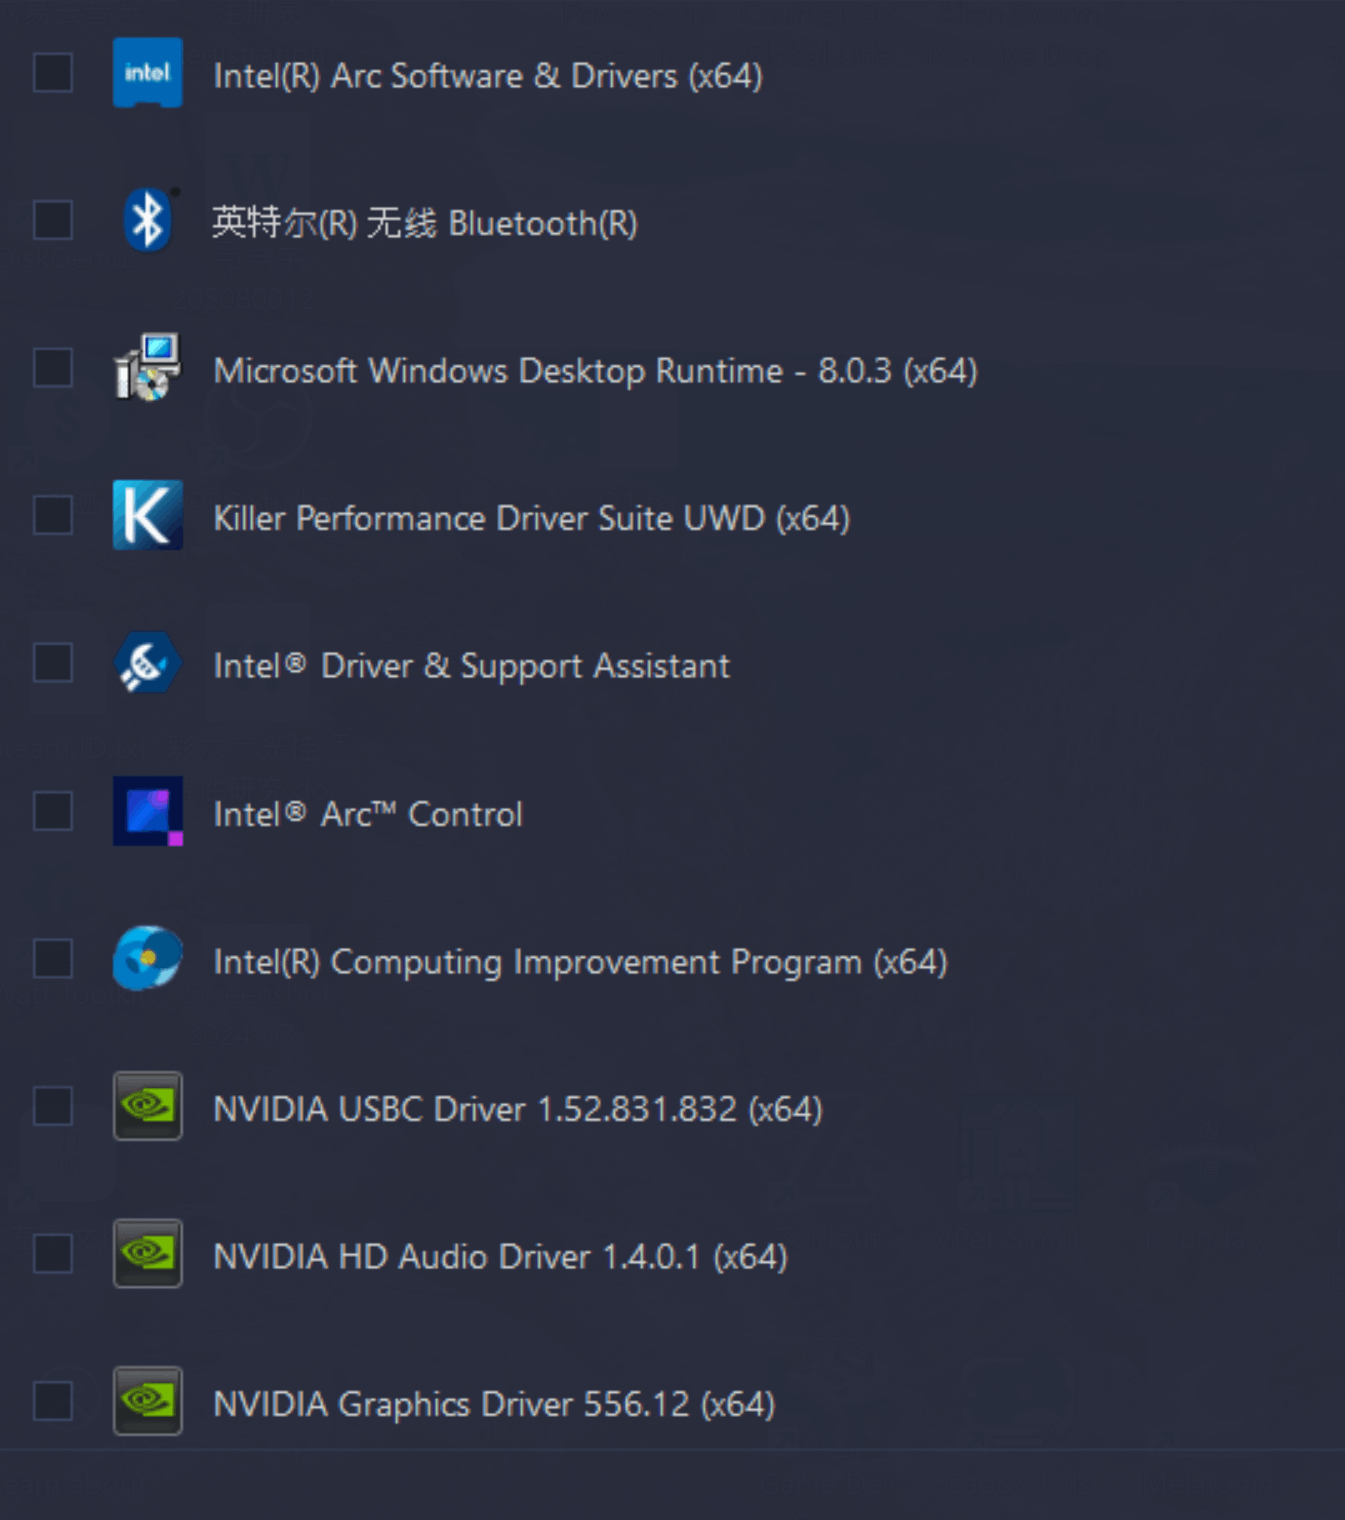The height and width of the screenshot is (1520, 1345).
Task: Click "Killer Performance Driver Suite UWD (x64)" text
Action: pyautogui.click(x=532, y=518)
